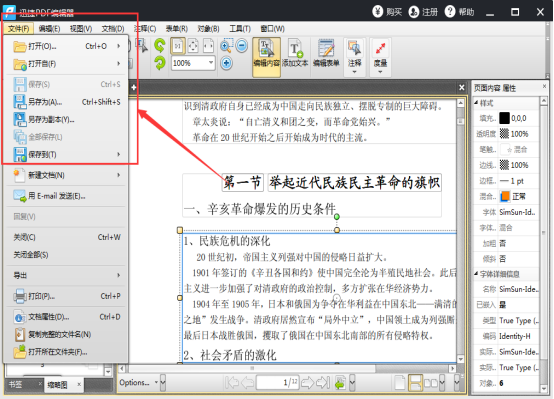Go to last page arrow icon

tap(323, 382)
